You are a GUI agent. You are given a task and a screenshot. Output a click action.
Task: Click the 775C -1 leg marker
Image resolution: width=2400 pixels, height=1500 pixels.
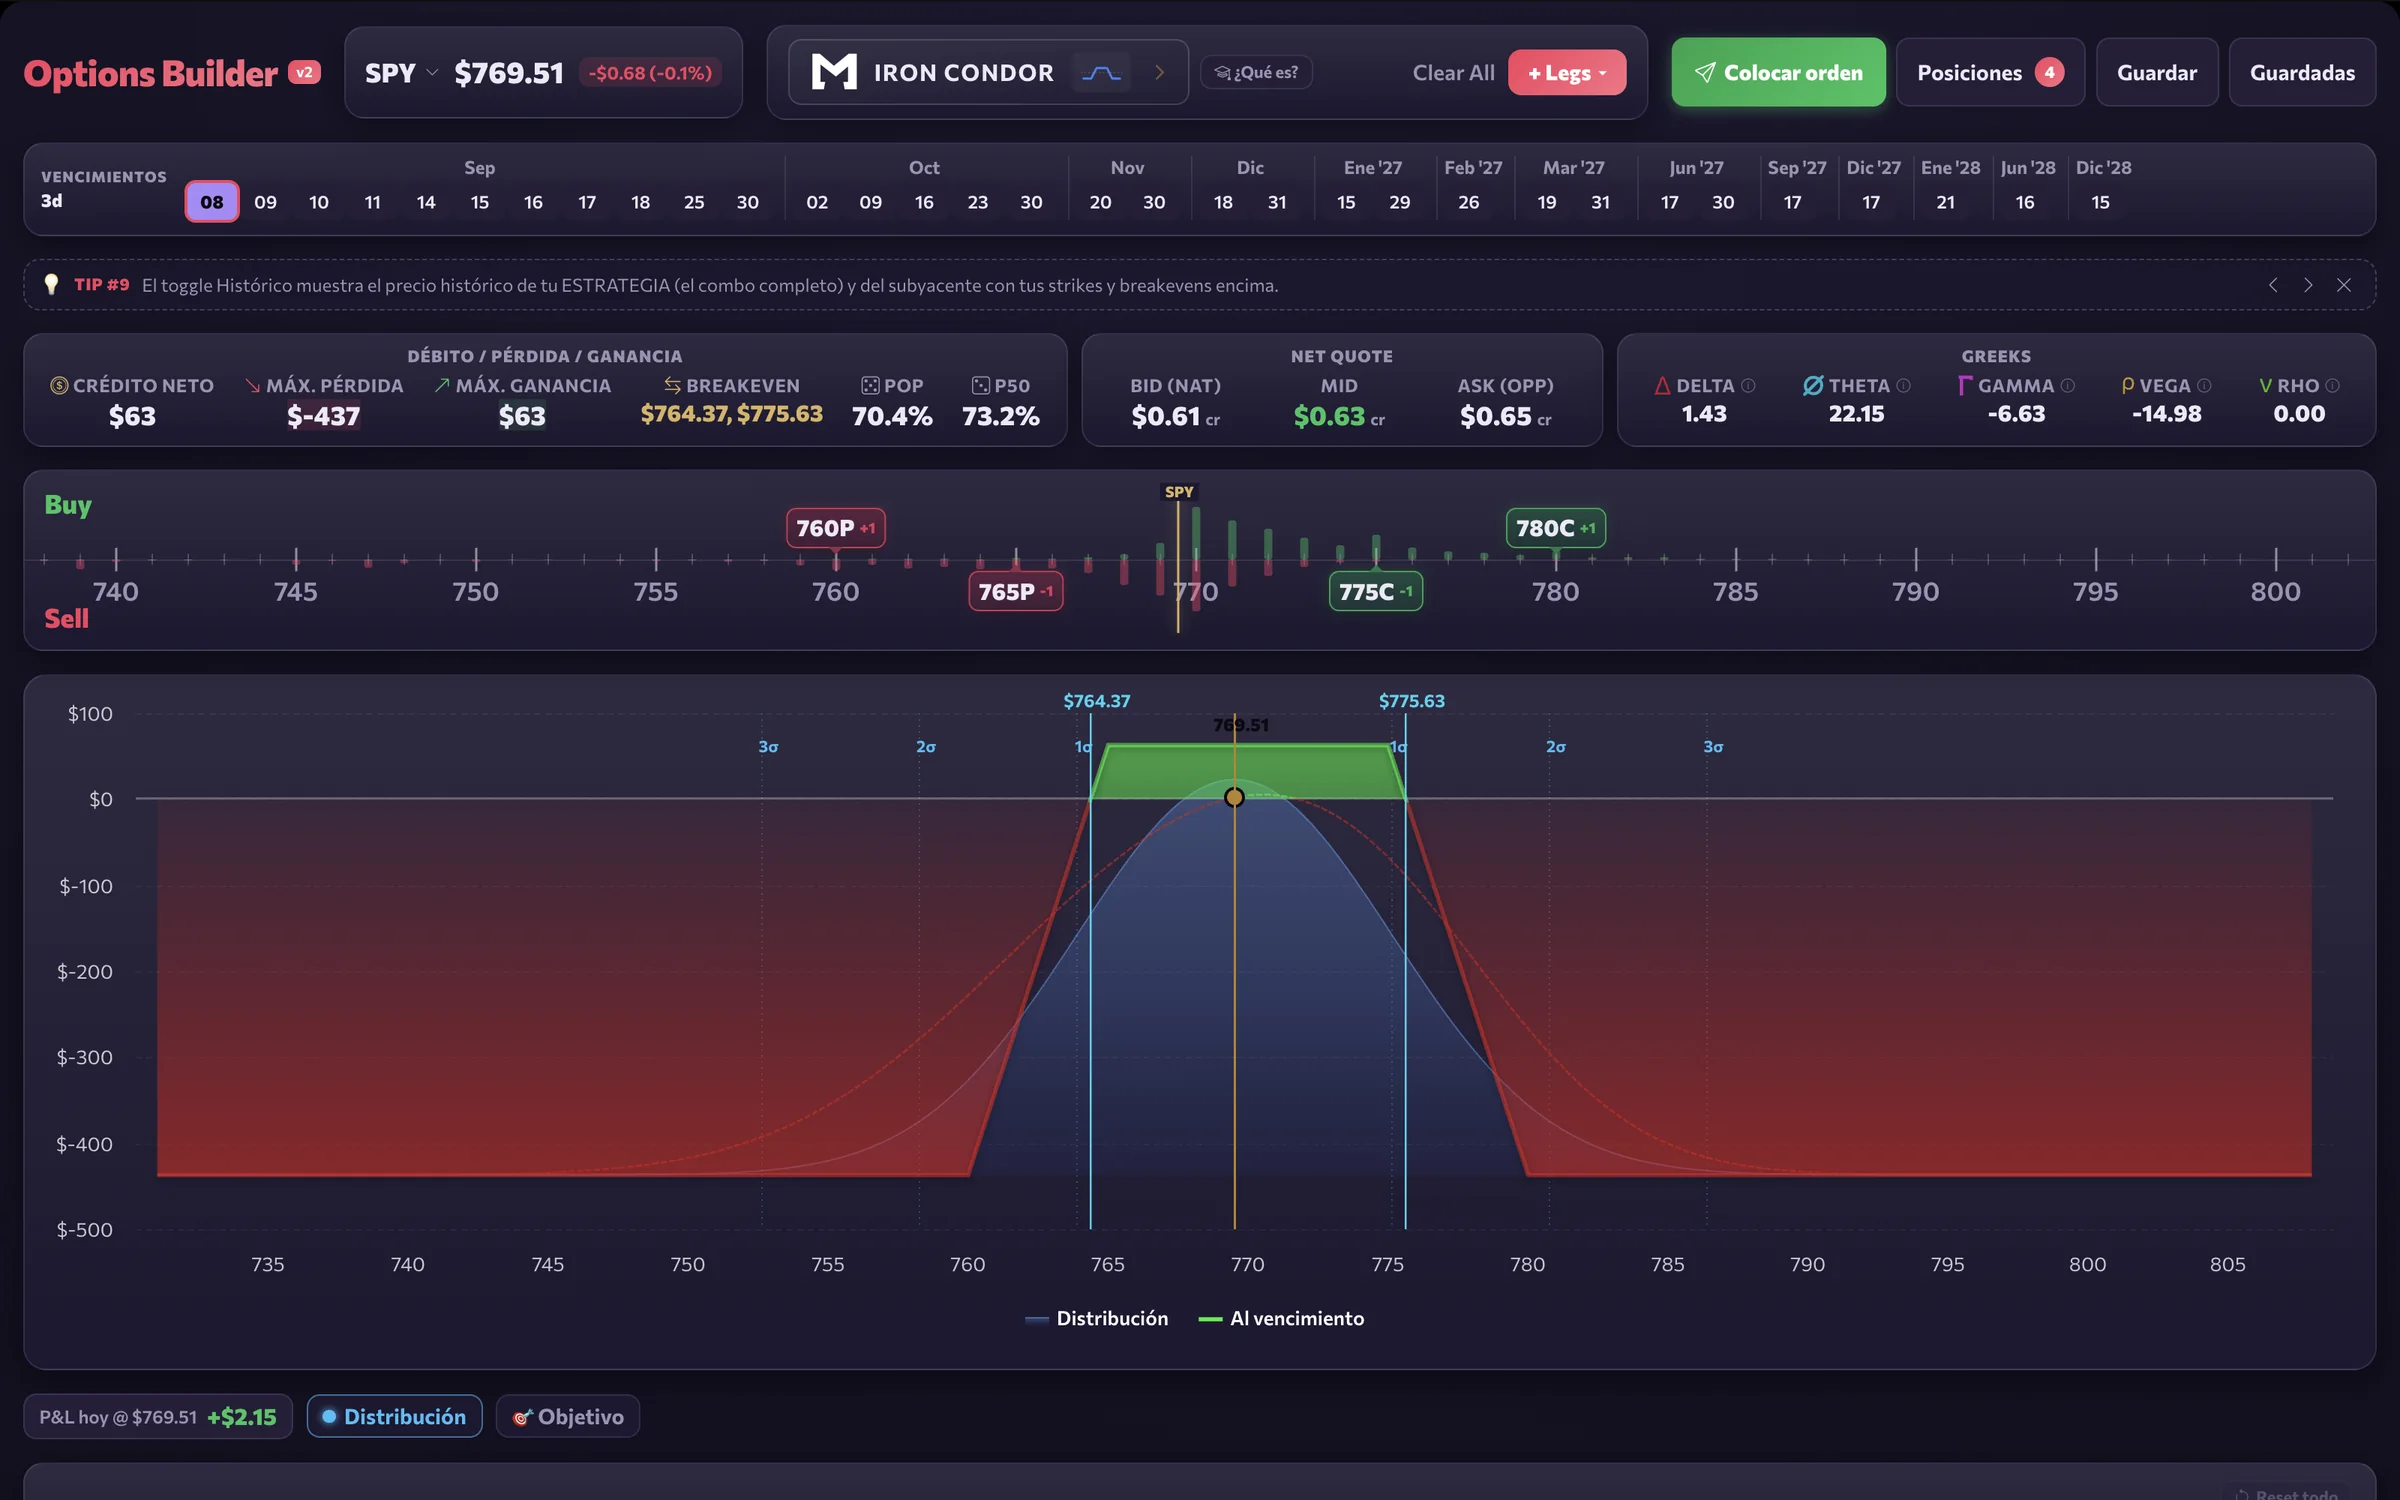(1375, 592)
